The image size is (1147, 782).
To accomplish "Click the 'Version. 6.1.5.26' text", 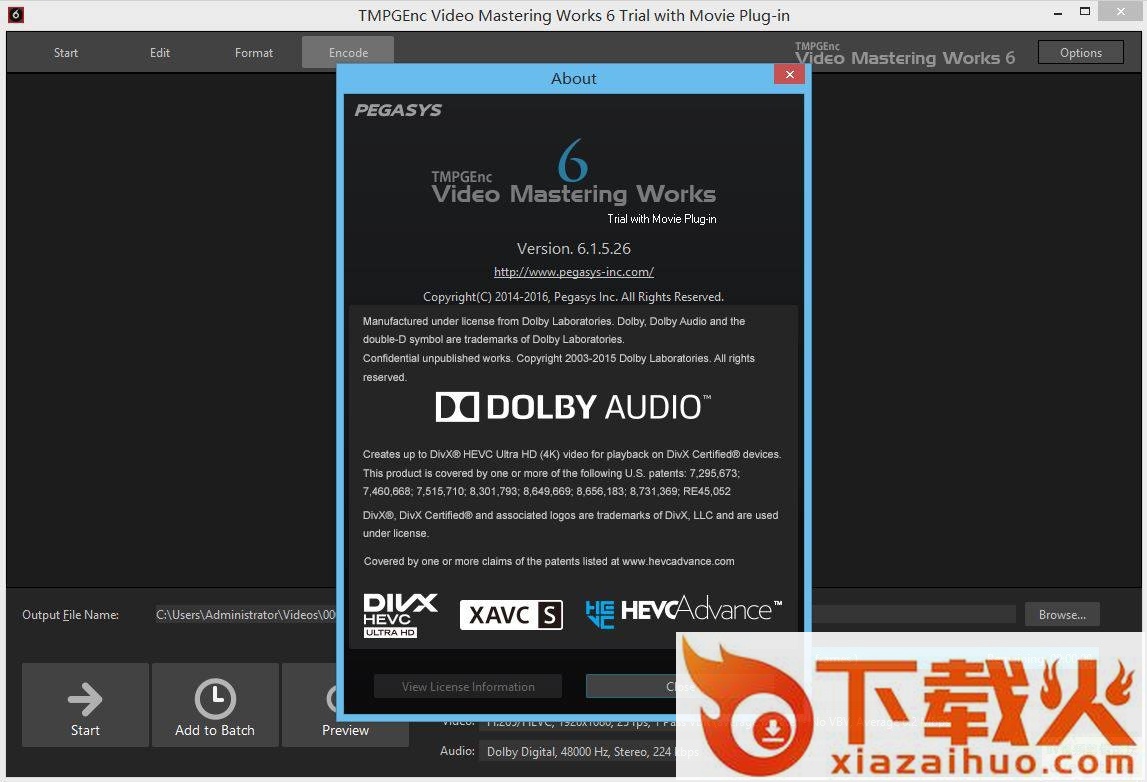I will click(574, 249).
